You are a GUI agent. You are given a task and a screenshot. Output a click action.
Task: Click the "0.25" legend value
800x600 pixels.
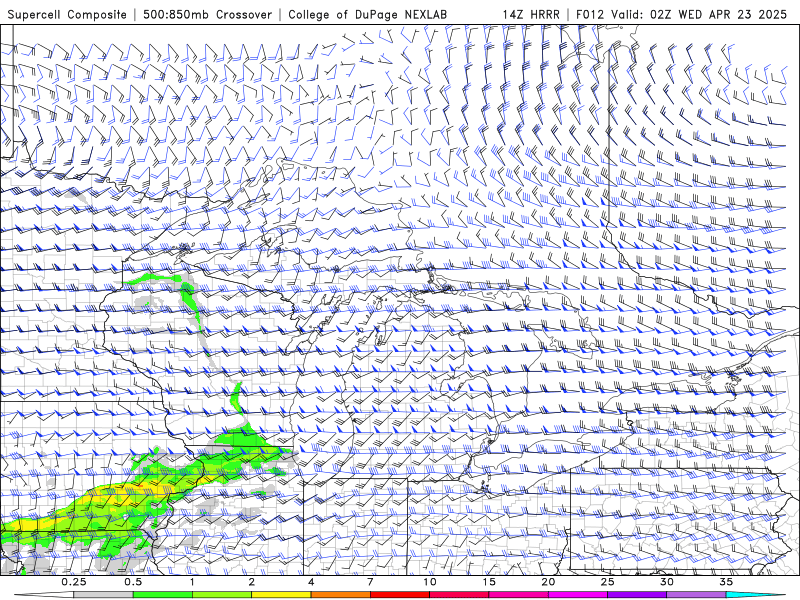[74, 582]
